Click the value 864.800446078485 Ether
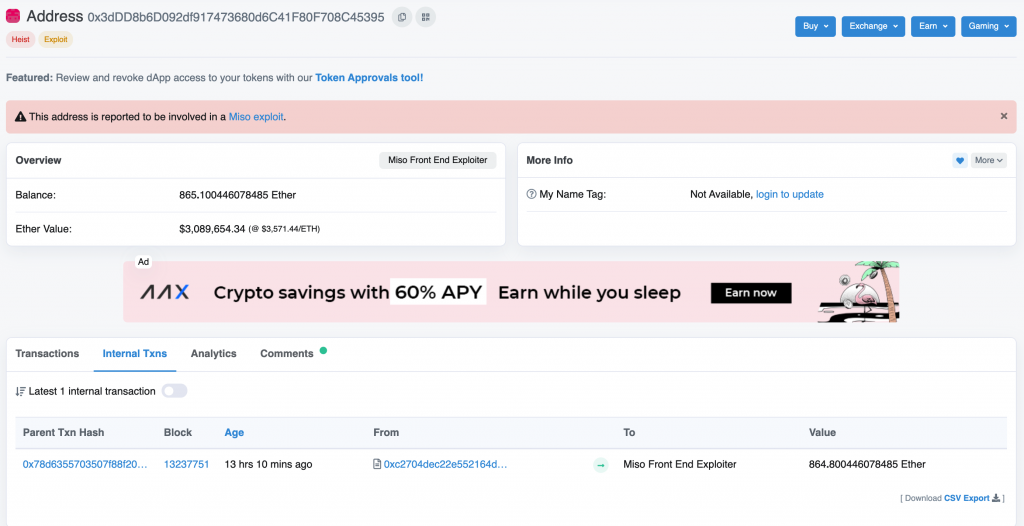The width and height of the screenshot is (1024, 526). (x=867, y=465)
